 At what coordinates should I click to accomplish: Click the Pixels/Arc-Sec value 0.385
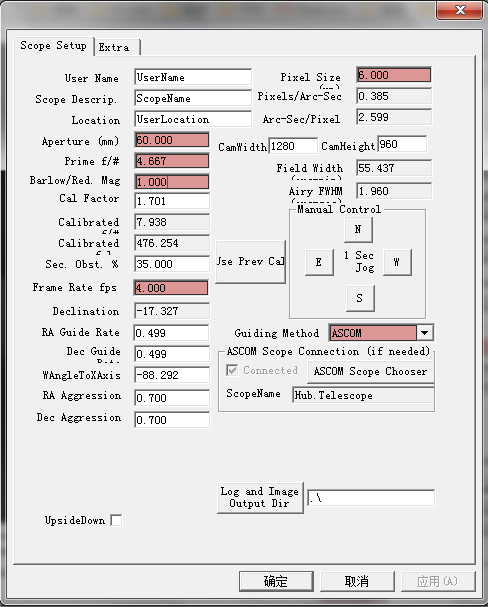(394, 96)
